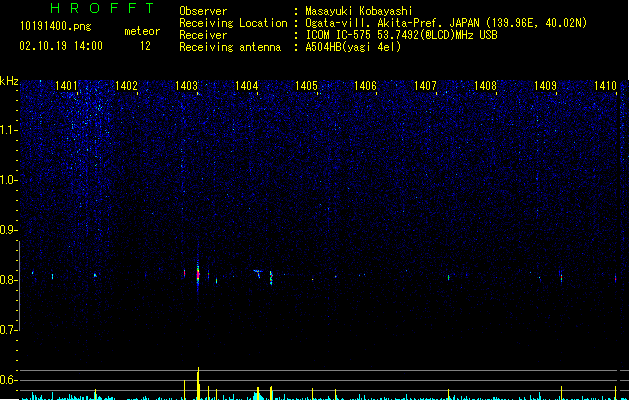Image resolution: width=629 pixels, height=400 pixels.
Task: Click the 1409 time marker
Action: (546, 85)
